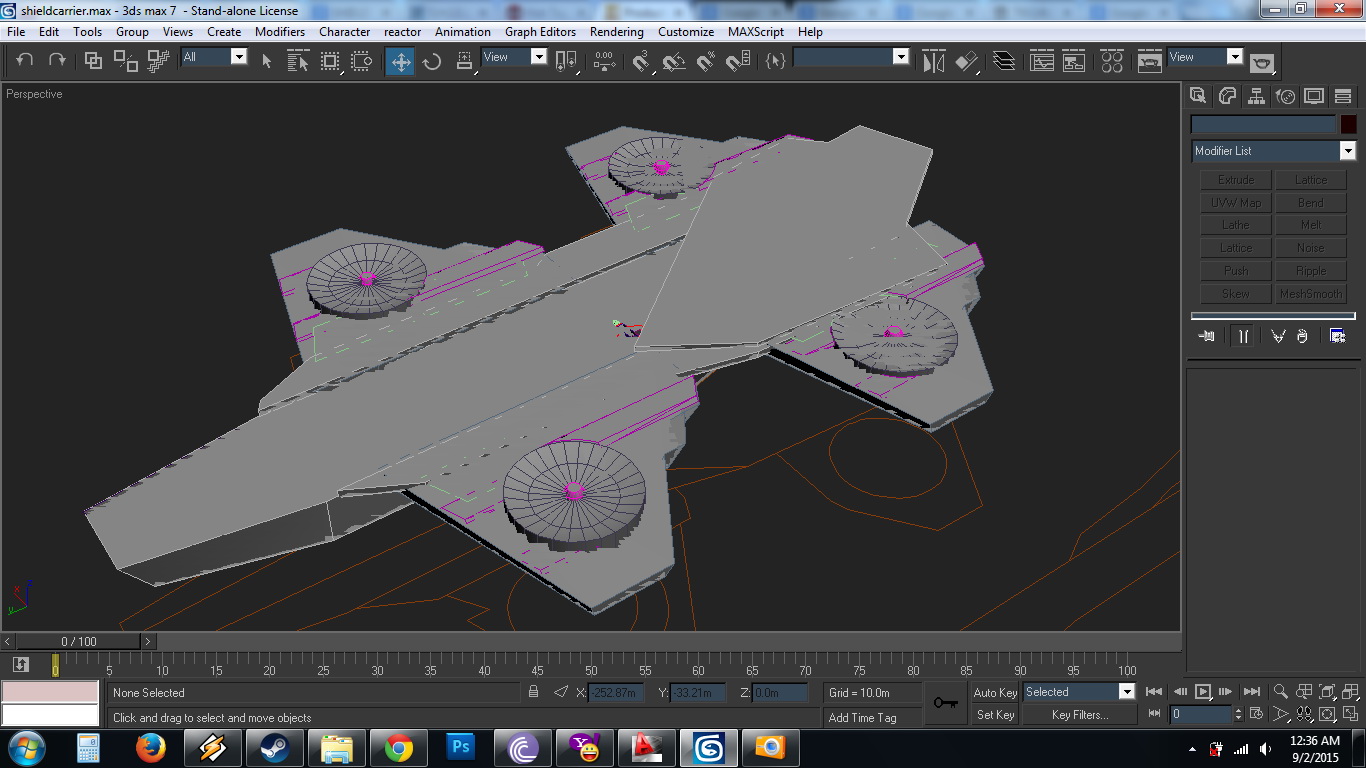Open the Rendering menu
The height and width of the screenshot is (768, 1366).
click(x=617, y=32)
